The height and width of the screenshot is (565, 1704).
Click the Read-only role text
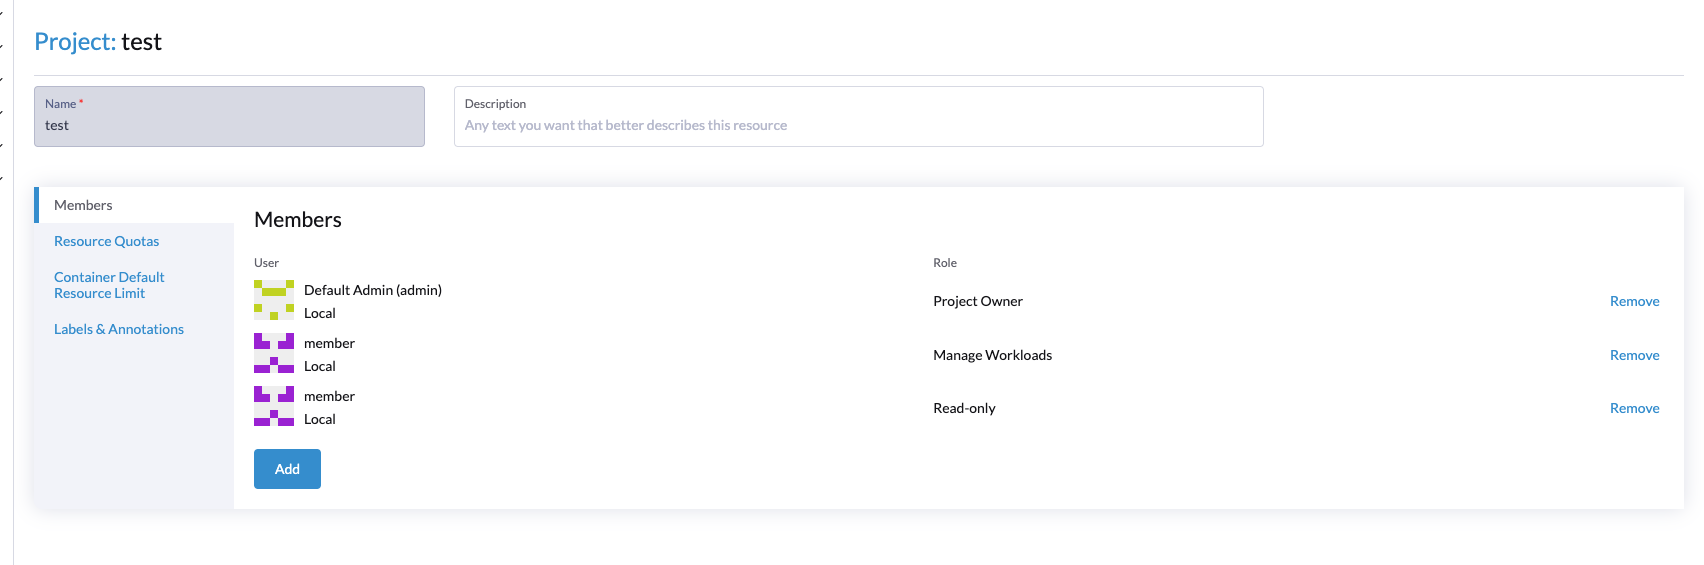click(x=964, y=408)
